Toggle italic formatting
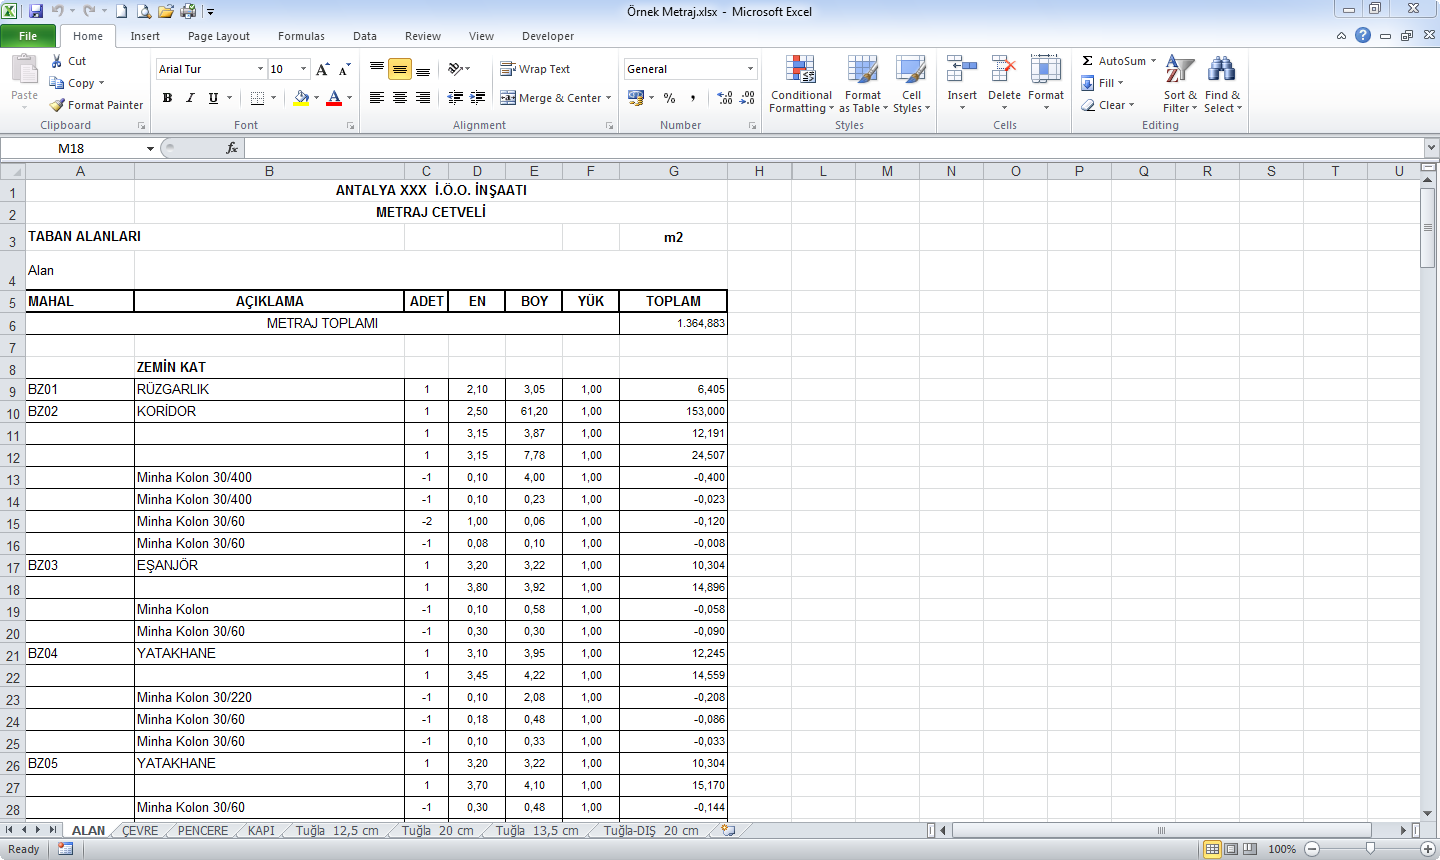The width and height of the screenshot is (1440, 860). pos(190,98)
